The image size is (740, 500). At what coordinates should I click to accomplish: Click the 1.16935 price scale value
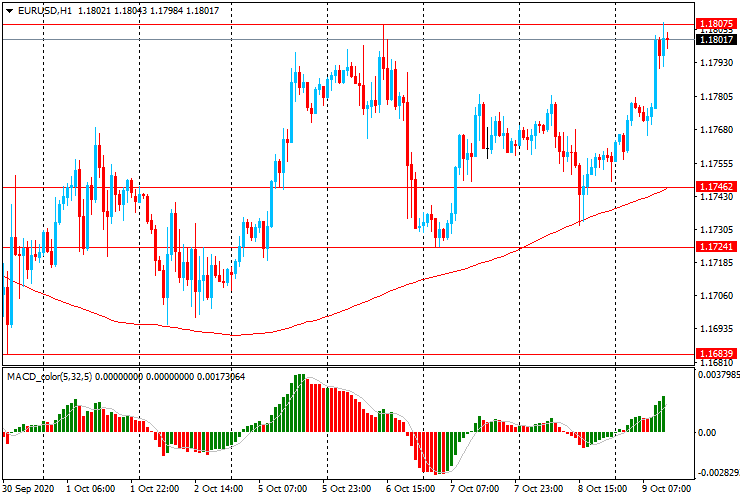click(x=717, y=329)
